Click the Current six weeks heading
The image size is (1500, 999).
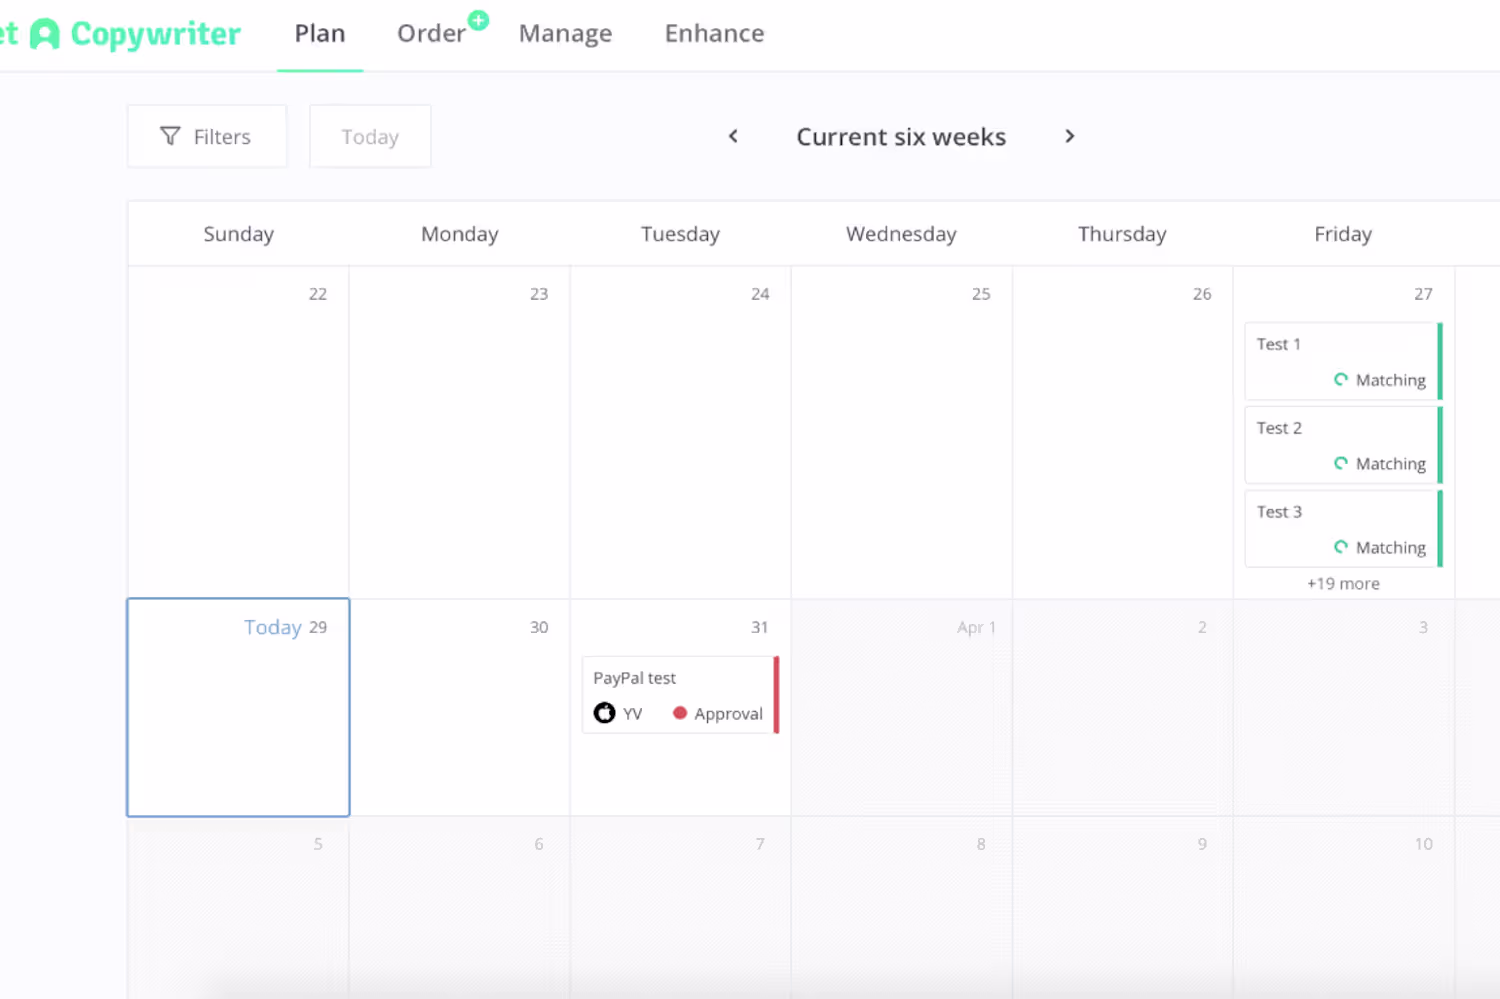[901, 137]
